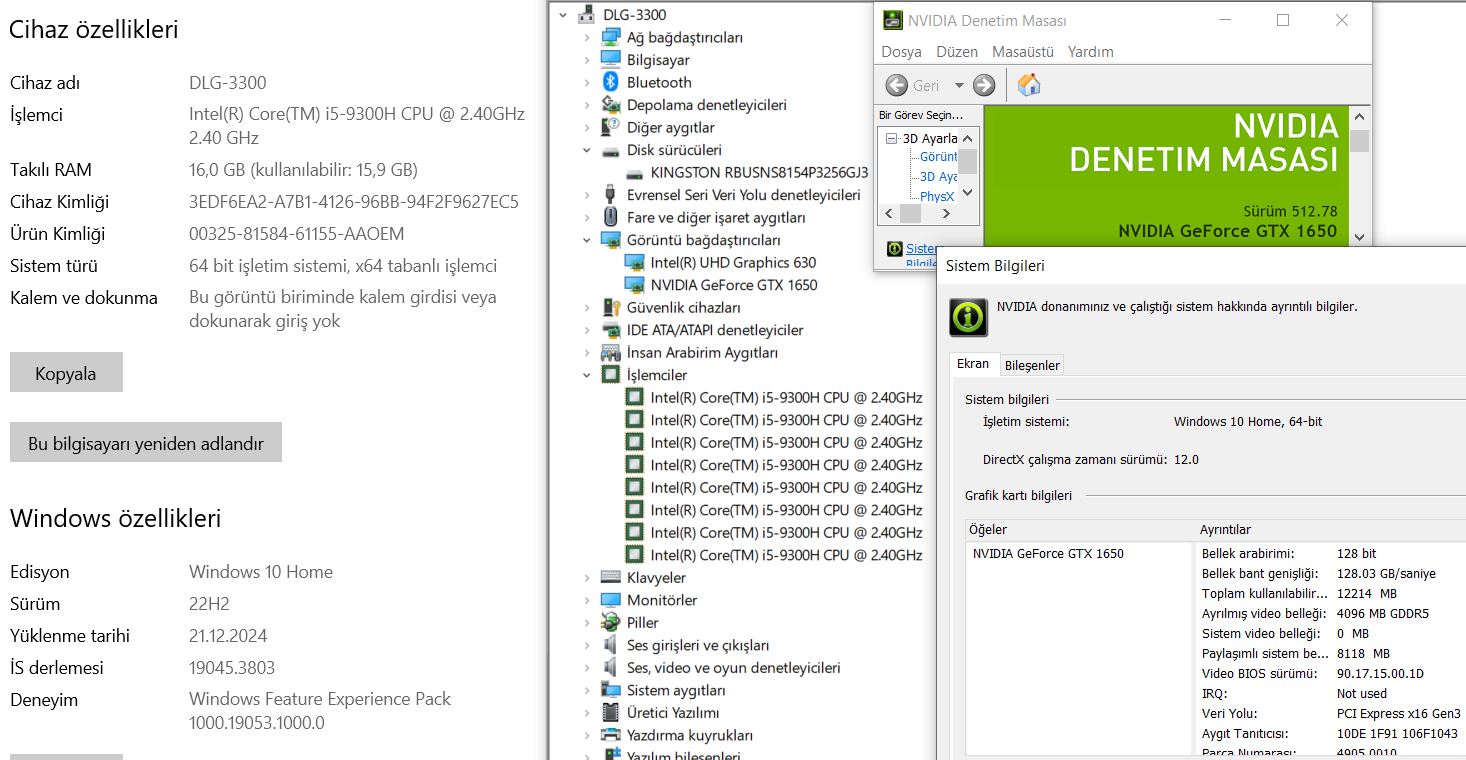Image resolution: width=1466 pixels, height=760 pixels.
Task: Click the Kopyala button under Cihaz özellikleri
Action: pos(66,373)
